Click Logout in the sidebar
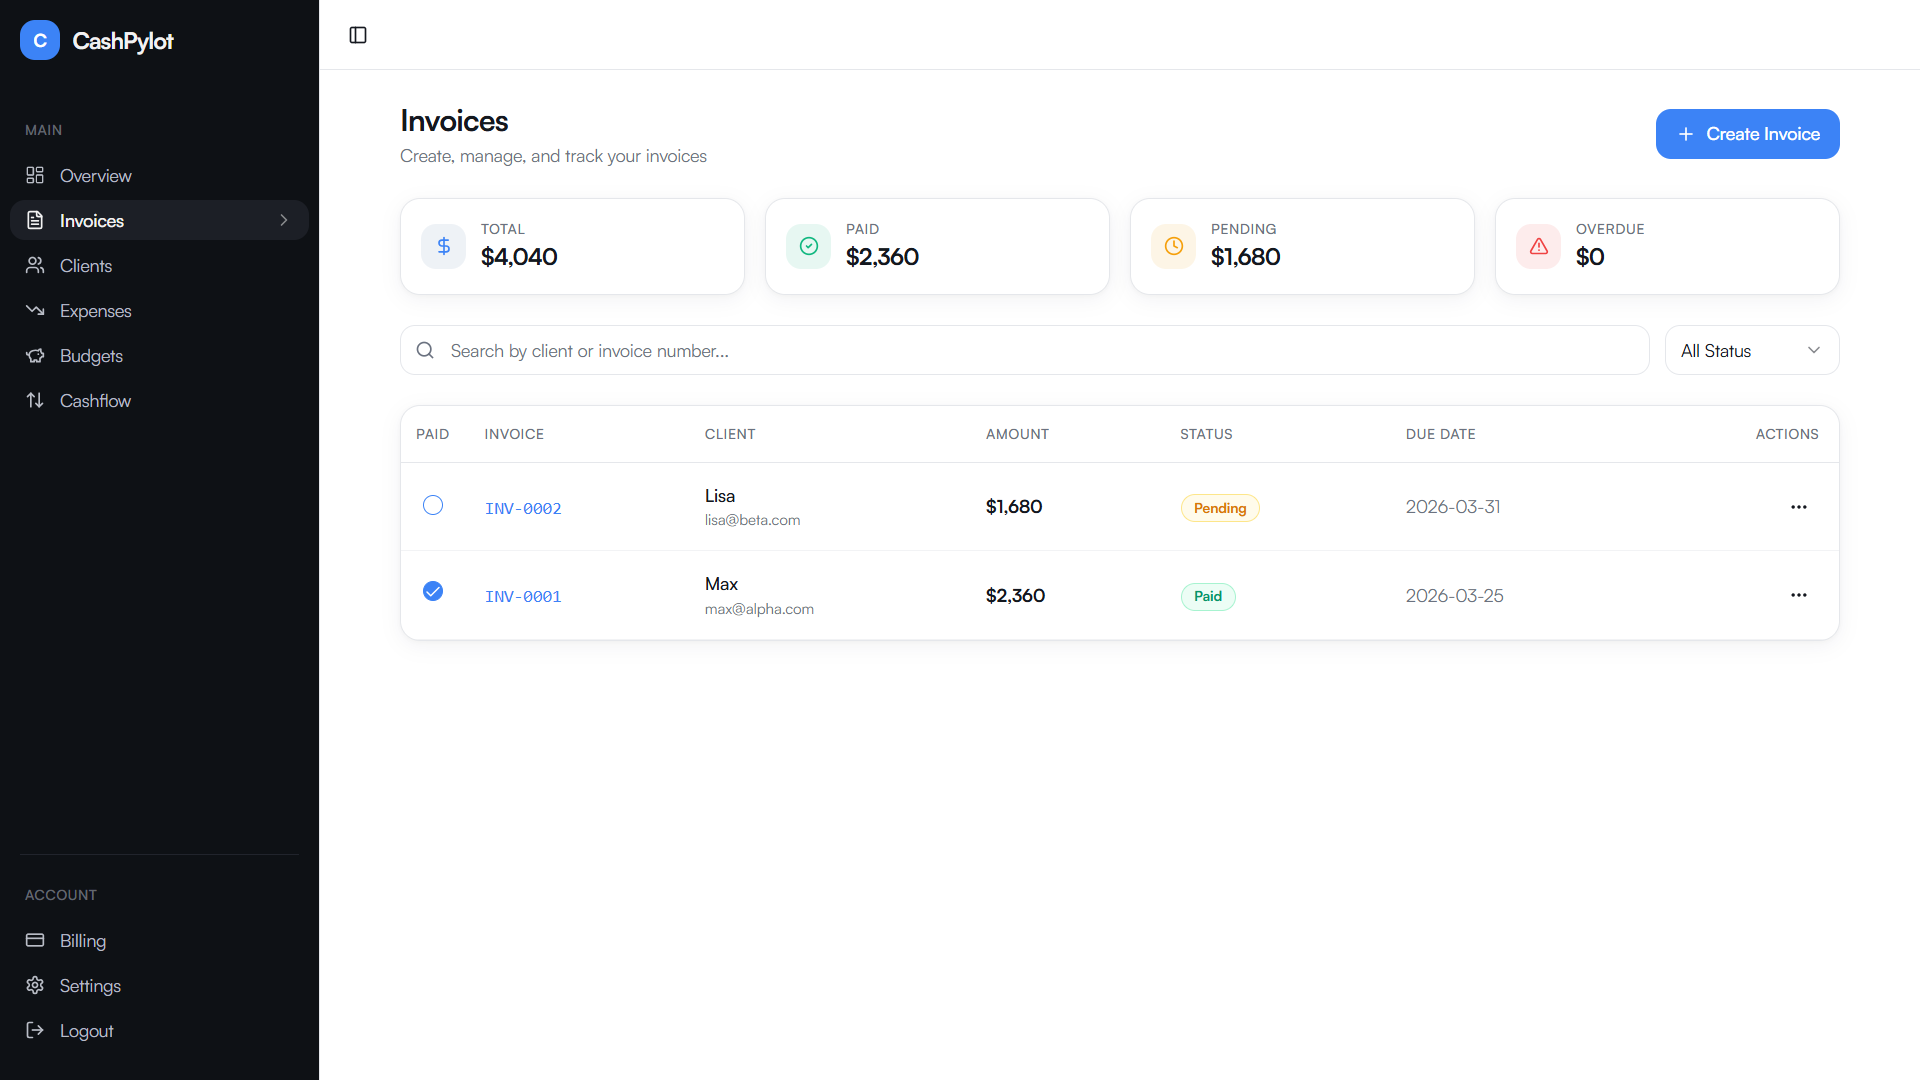Viewport: 1920px width, 1080px height. 86,1030
